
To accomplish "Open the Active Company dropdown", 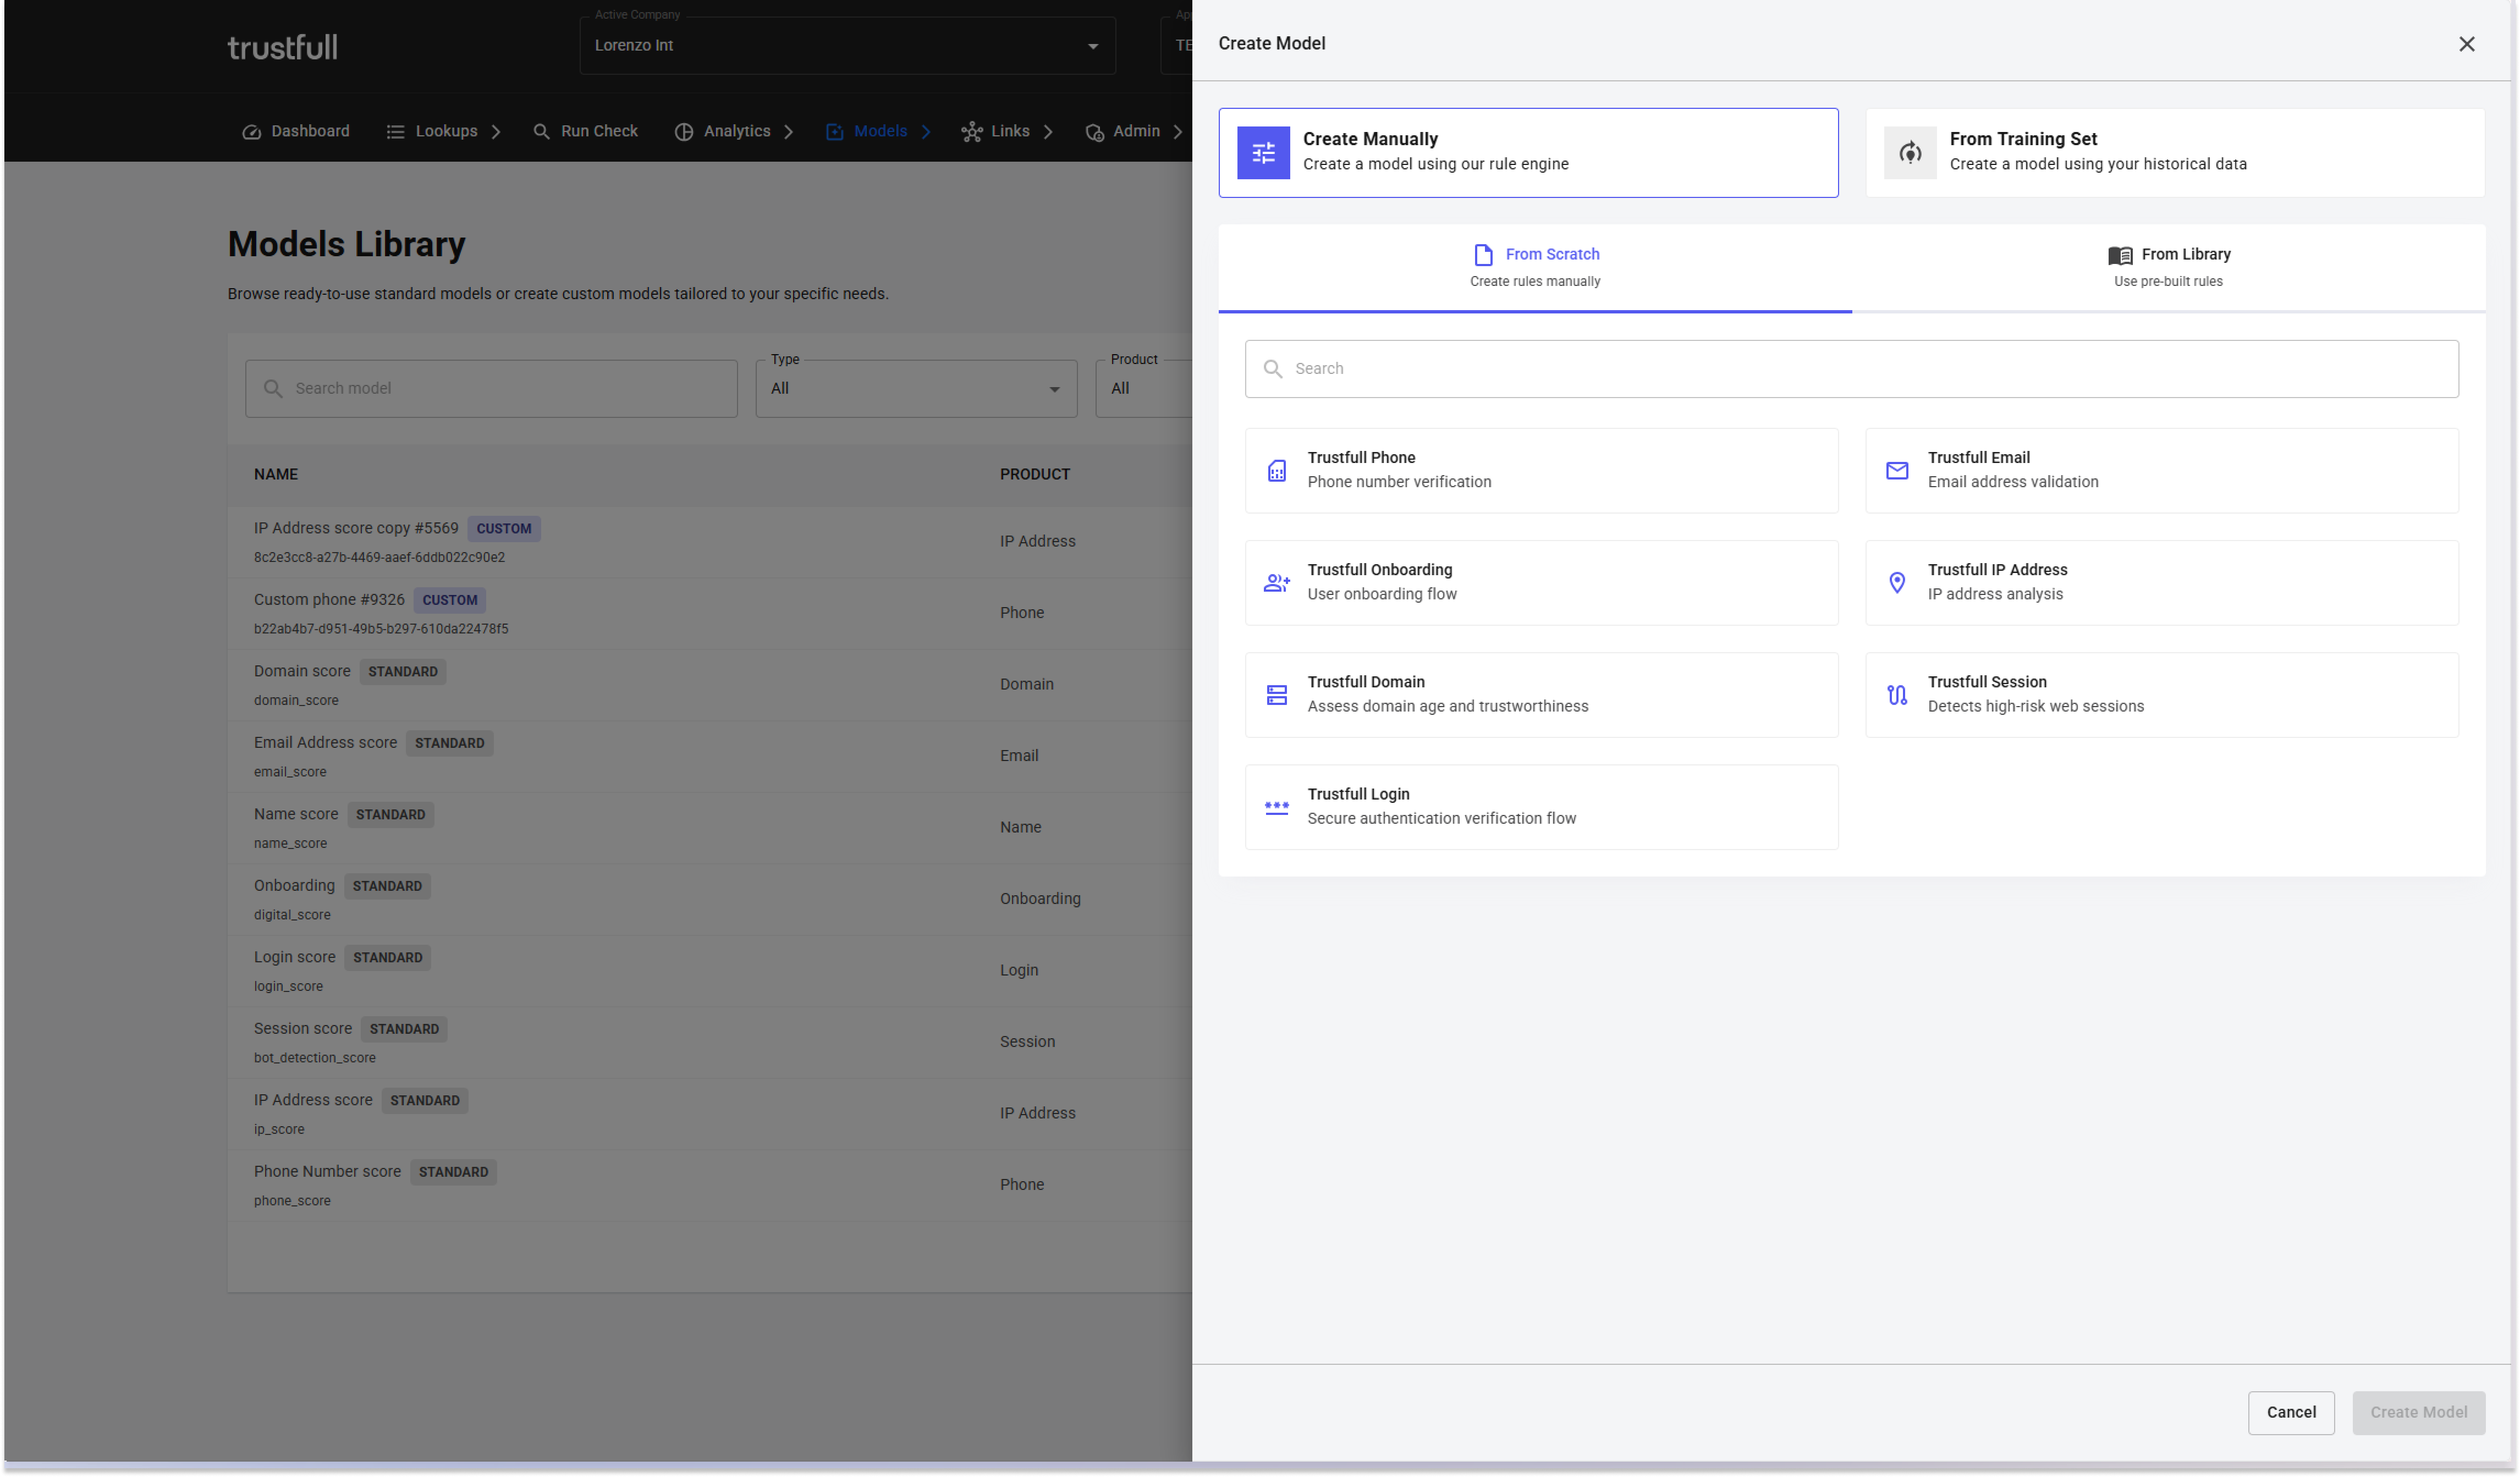I will click(846, 46).
